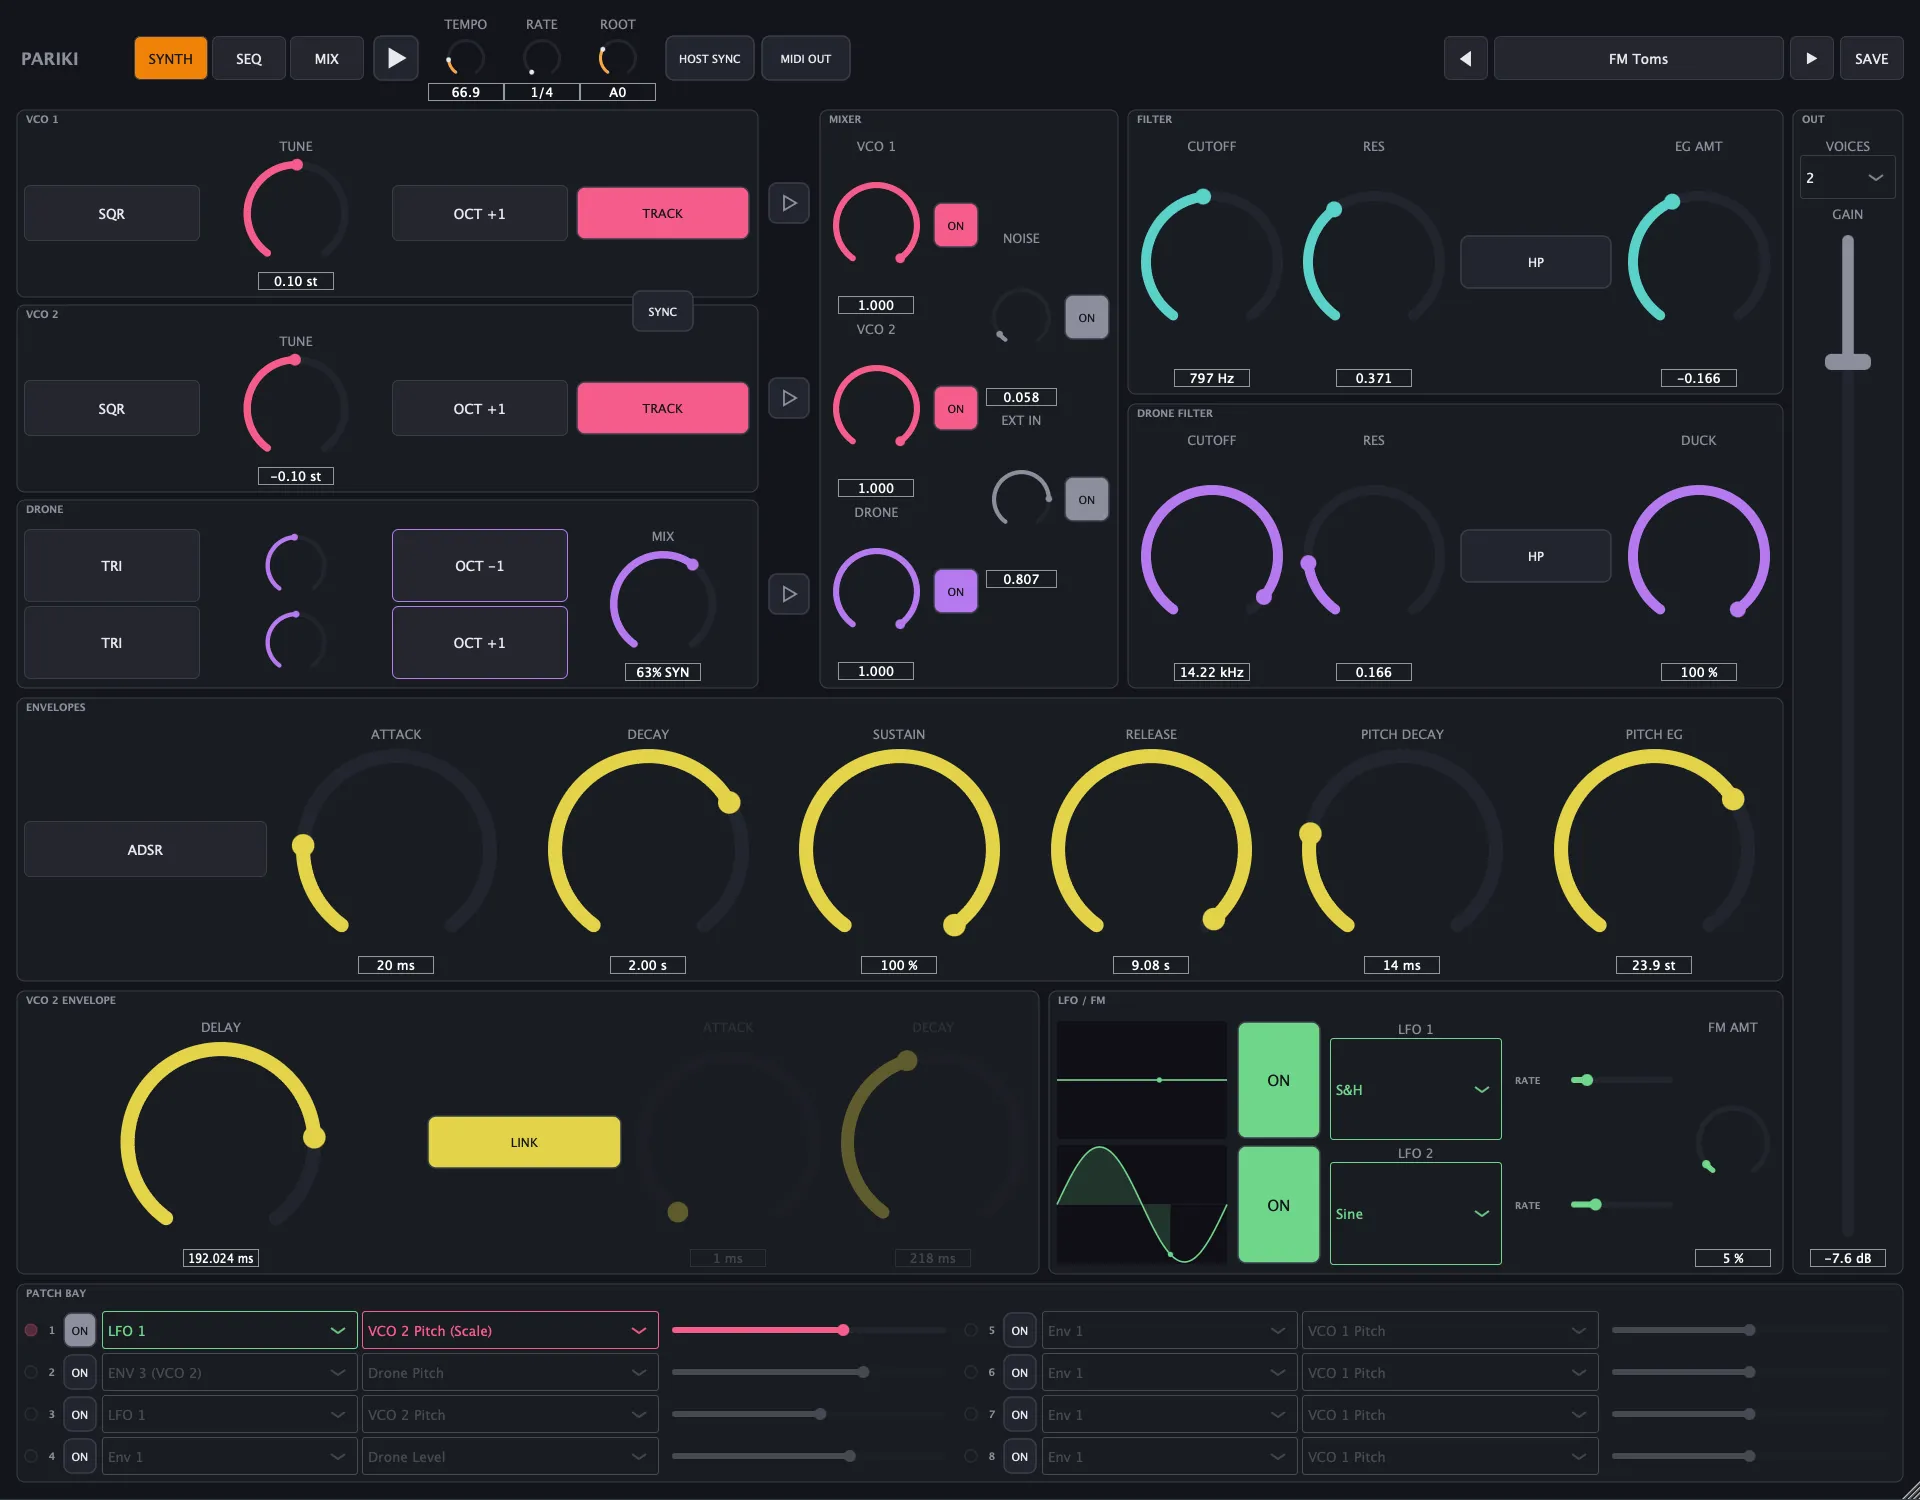Open patch 2 source ENV 3 (VCO 2) dropdown

point(229,1373)
